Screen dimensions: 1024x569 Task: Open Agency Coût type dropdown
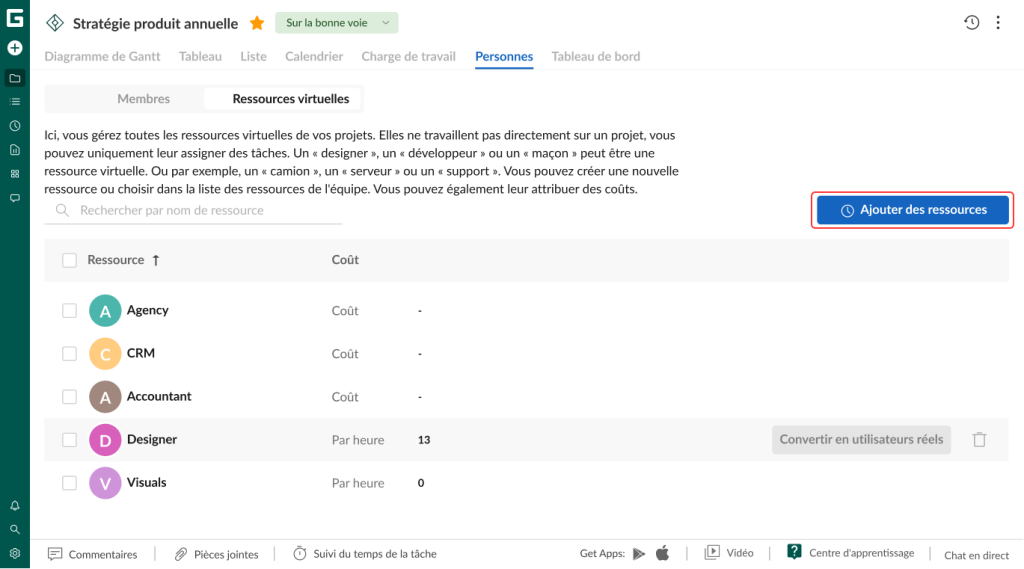tap(345, 311)
